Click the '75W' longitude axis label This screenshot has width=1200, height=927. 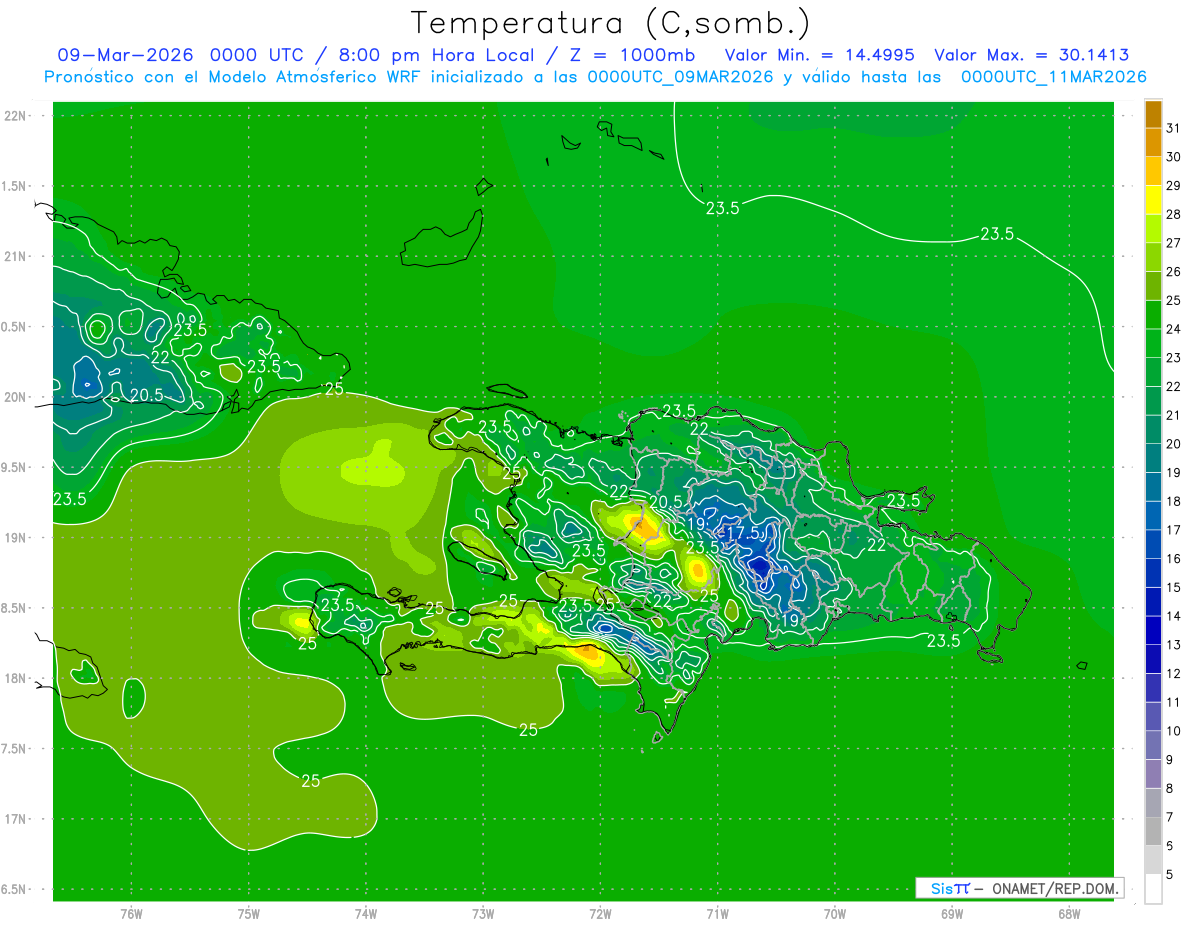(x=249, y=914)
